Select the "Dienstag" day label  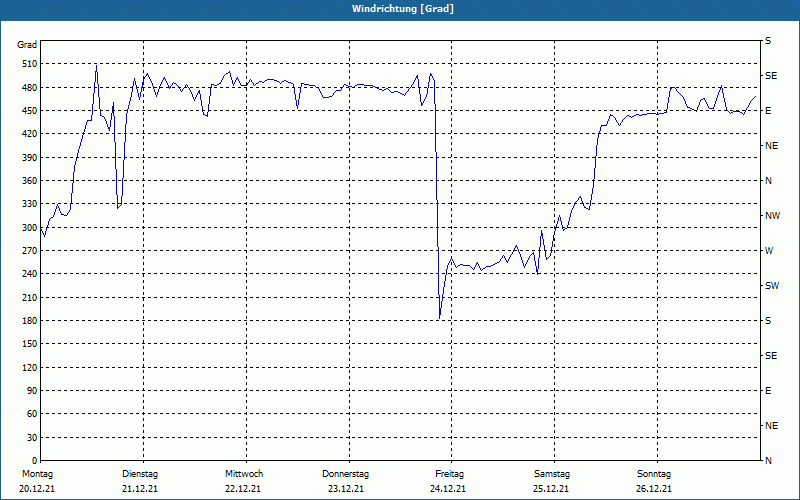pos(140,474)
